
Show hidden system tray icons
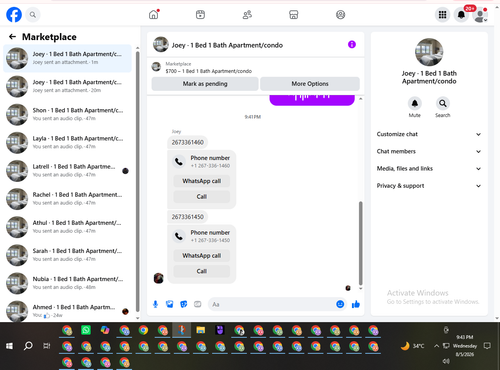pyautogui.click(x=436, y=346)
